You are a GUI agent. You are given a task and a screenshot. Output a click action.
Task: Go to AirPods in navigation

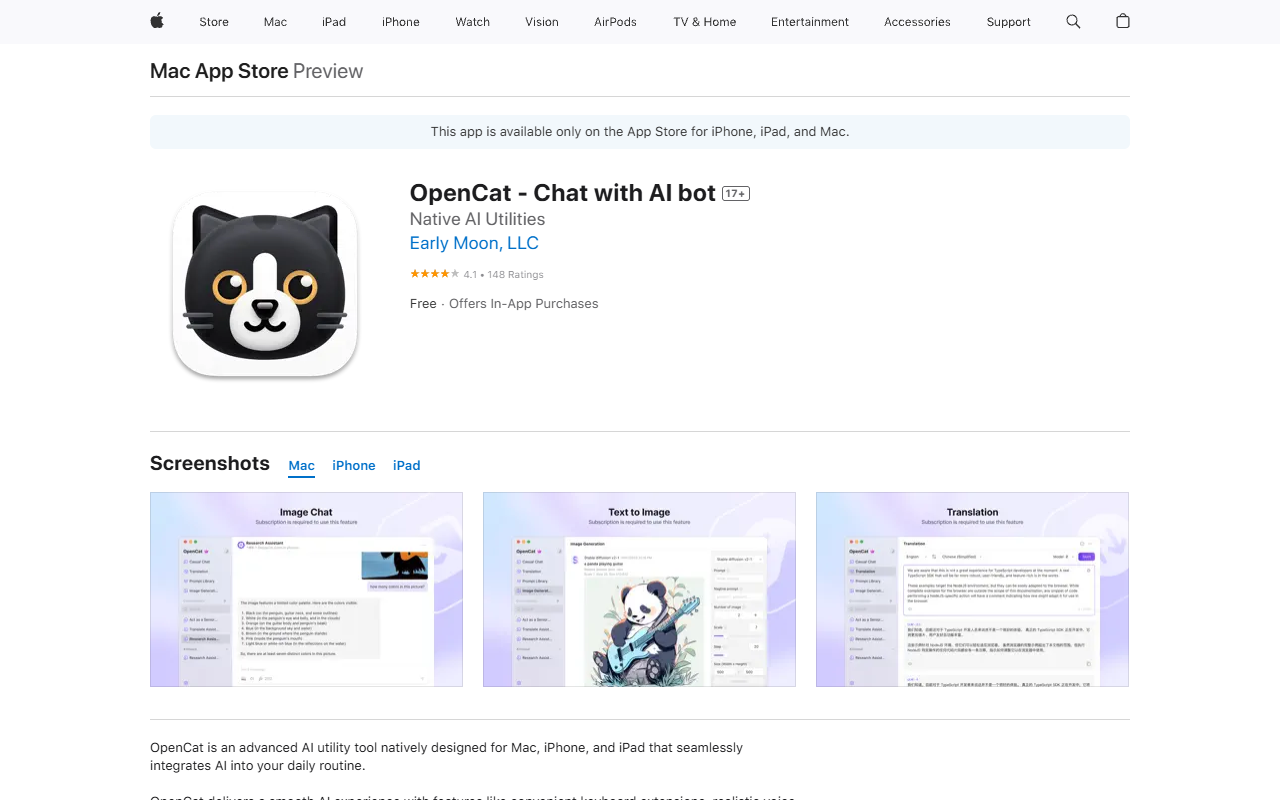click(615, 22)
